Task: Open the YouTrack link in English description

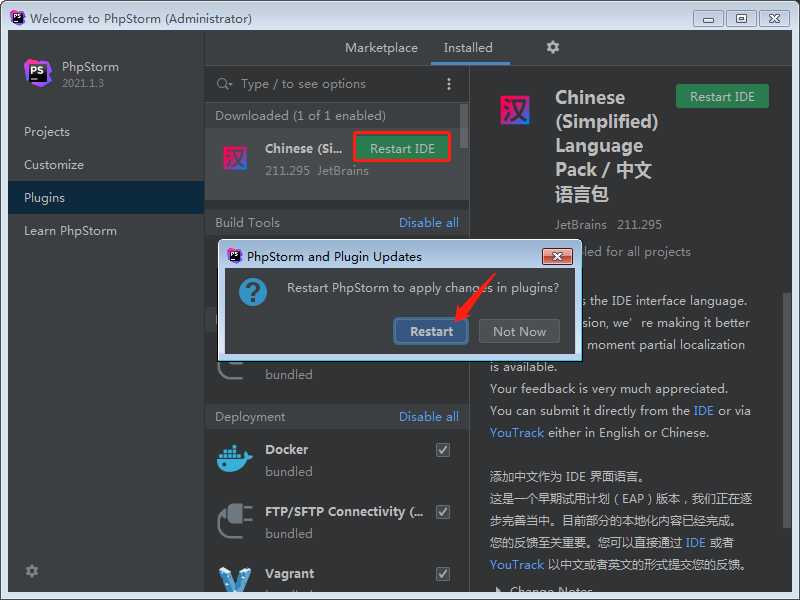Action: pyautogui.click(x=517, y=433)
